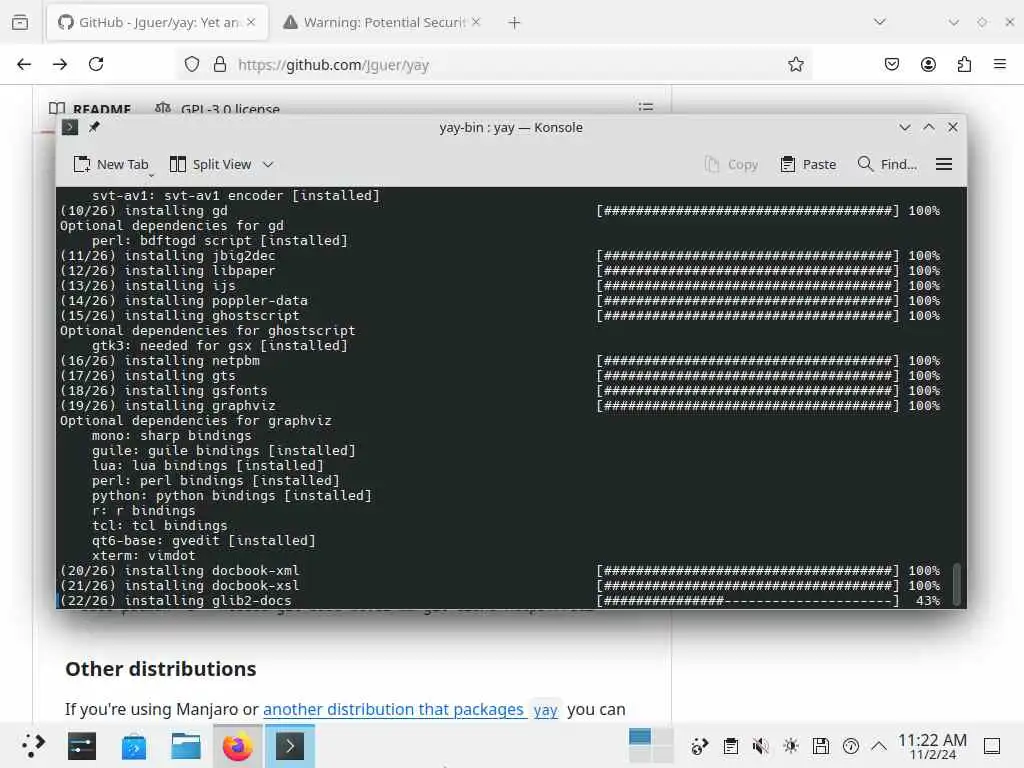Image resolution: width=1024 pixels, height=768 pixels.
Task: View site security padlock information
Action: coord(220,64)
